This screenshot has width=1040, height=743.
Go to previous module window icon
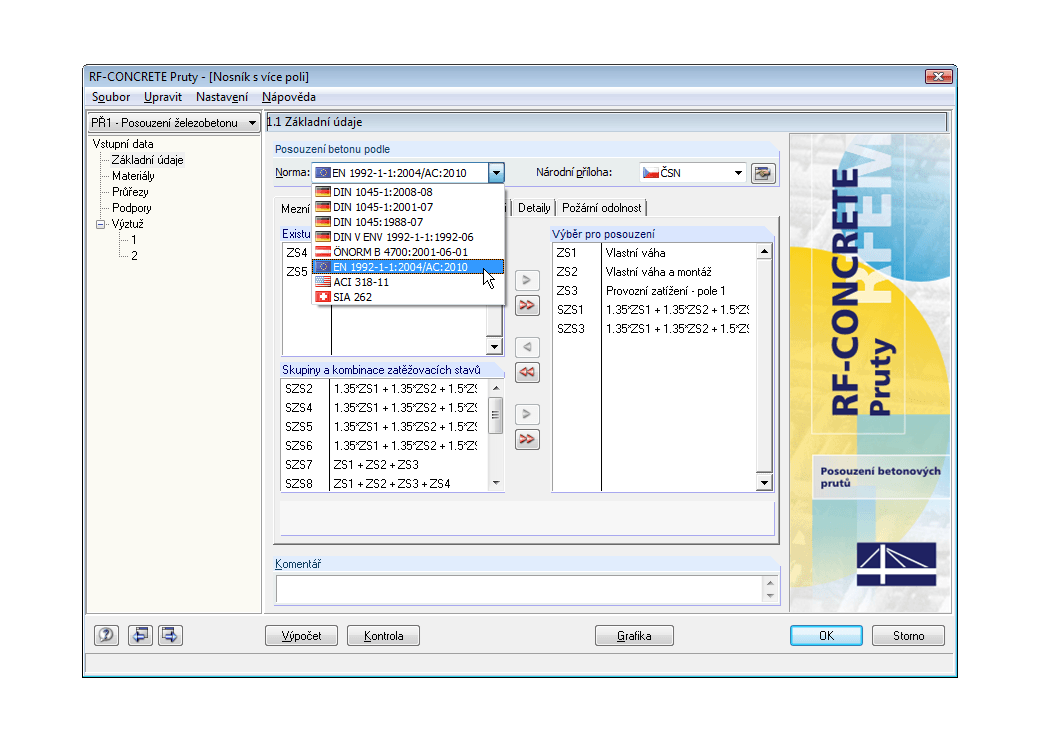[140, 636]
